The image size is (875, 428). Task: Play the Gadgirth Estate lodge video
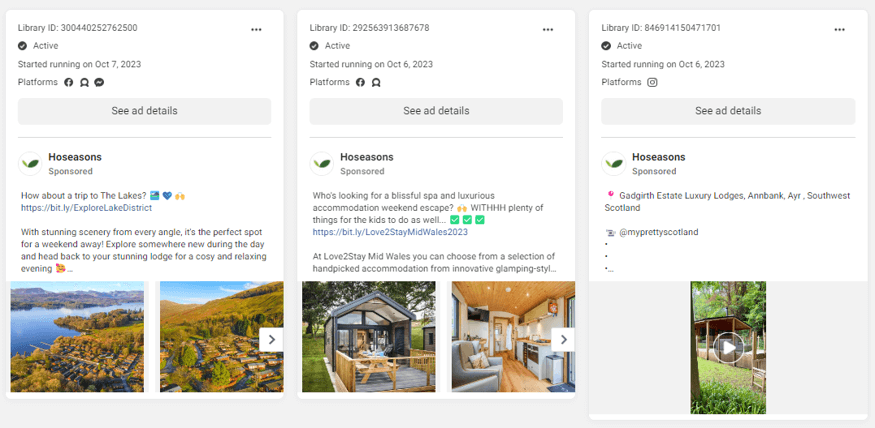click(728, 348)
